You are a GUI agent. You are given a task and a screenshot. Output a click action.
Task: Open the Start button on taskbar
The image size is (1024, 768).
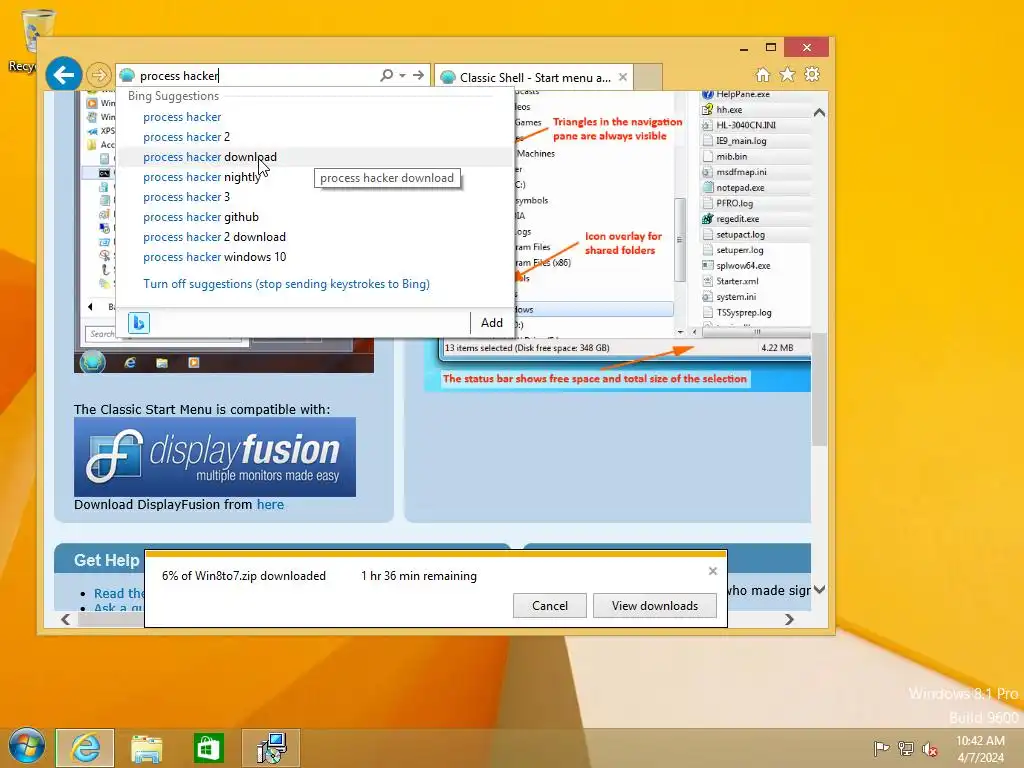pos(27,746)
